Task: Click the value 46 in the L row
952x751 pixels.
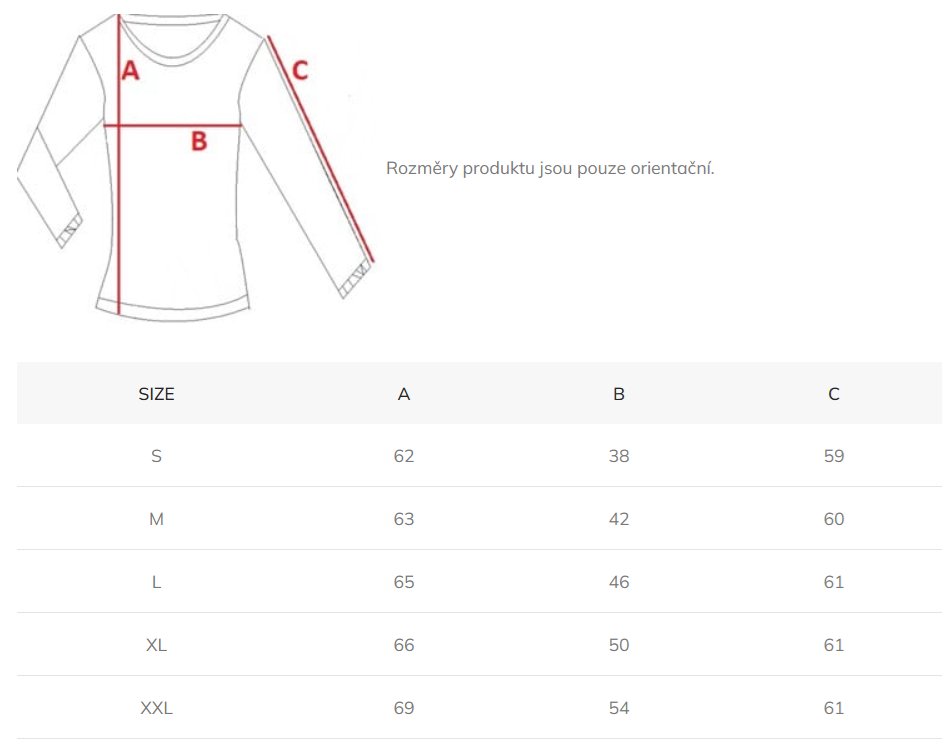Action: (619, 582)
